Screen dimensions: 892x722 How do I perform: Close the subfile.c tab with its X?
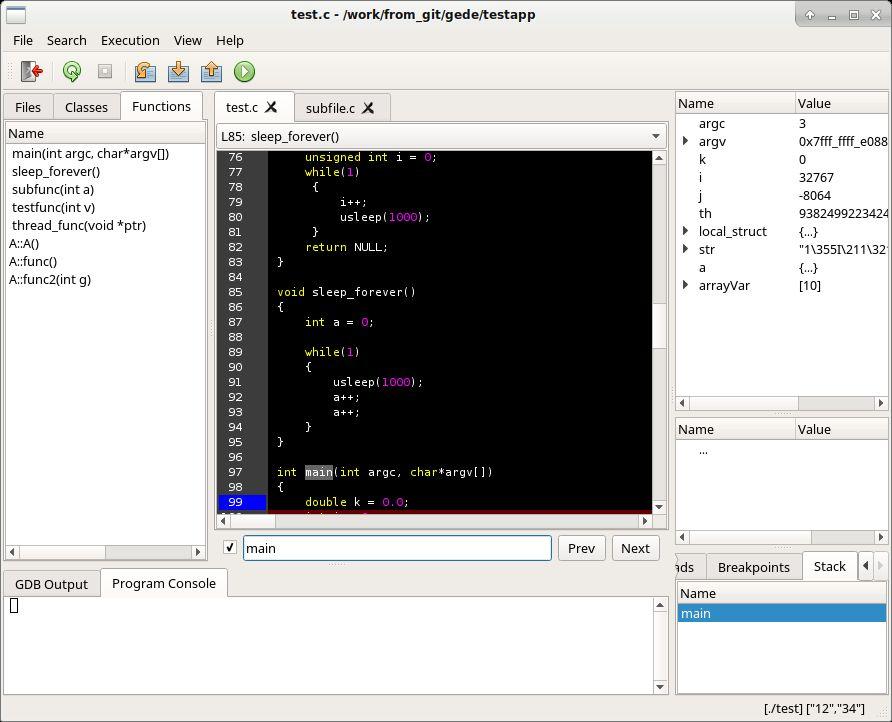tap(368, 108)
